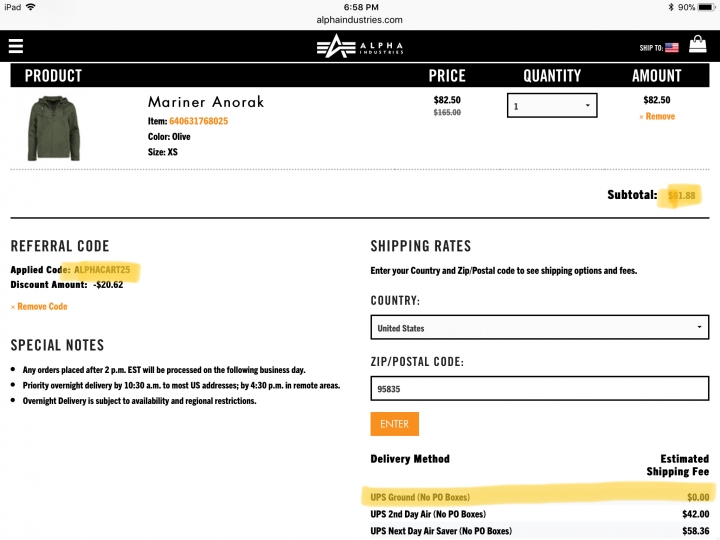Click the orange ENTER button
Image resolution: width=720 pixels, height=540 pixels.
(x=394, y=424)
